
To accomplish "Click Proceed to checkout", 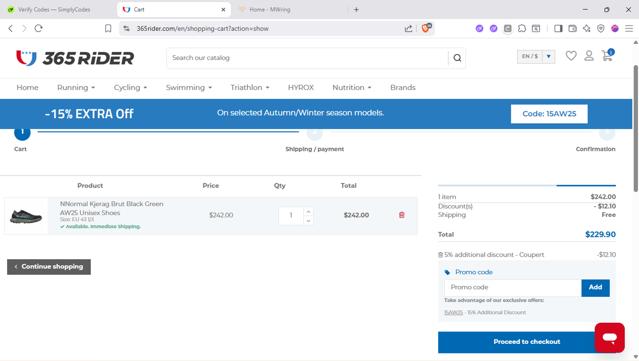I will 527,342.
